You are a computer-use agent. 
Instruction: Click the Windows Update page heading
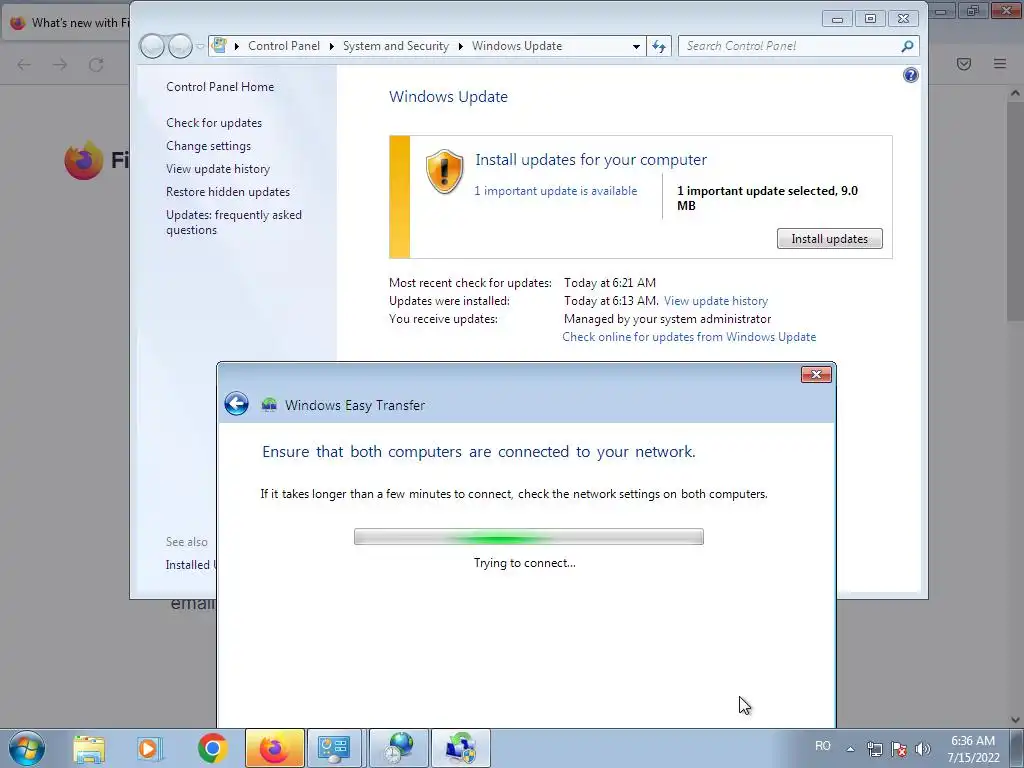(x=448, y=97)
